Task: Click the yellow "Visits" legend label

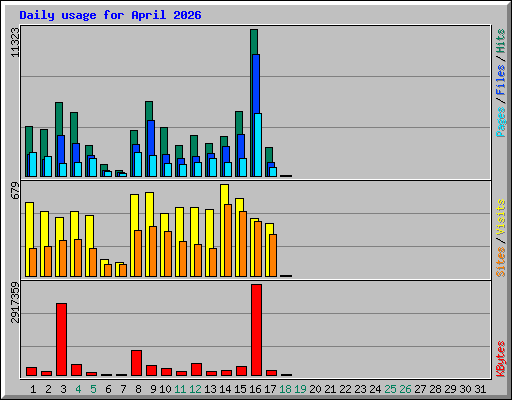Action: pos(501,218)
